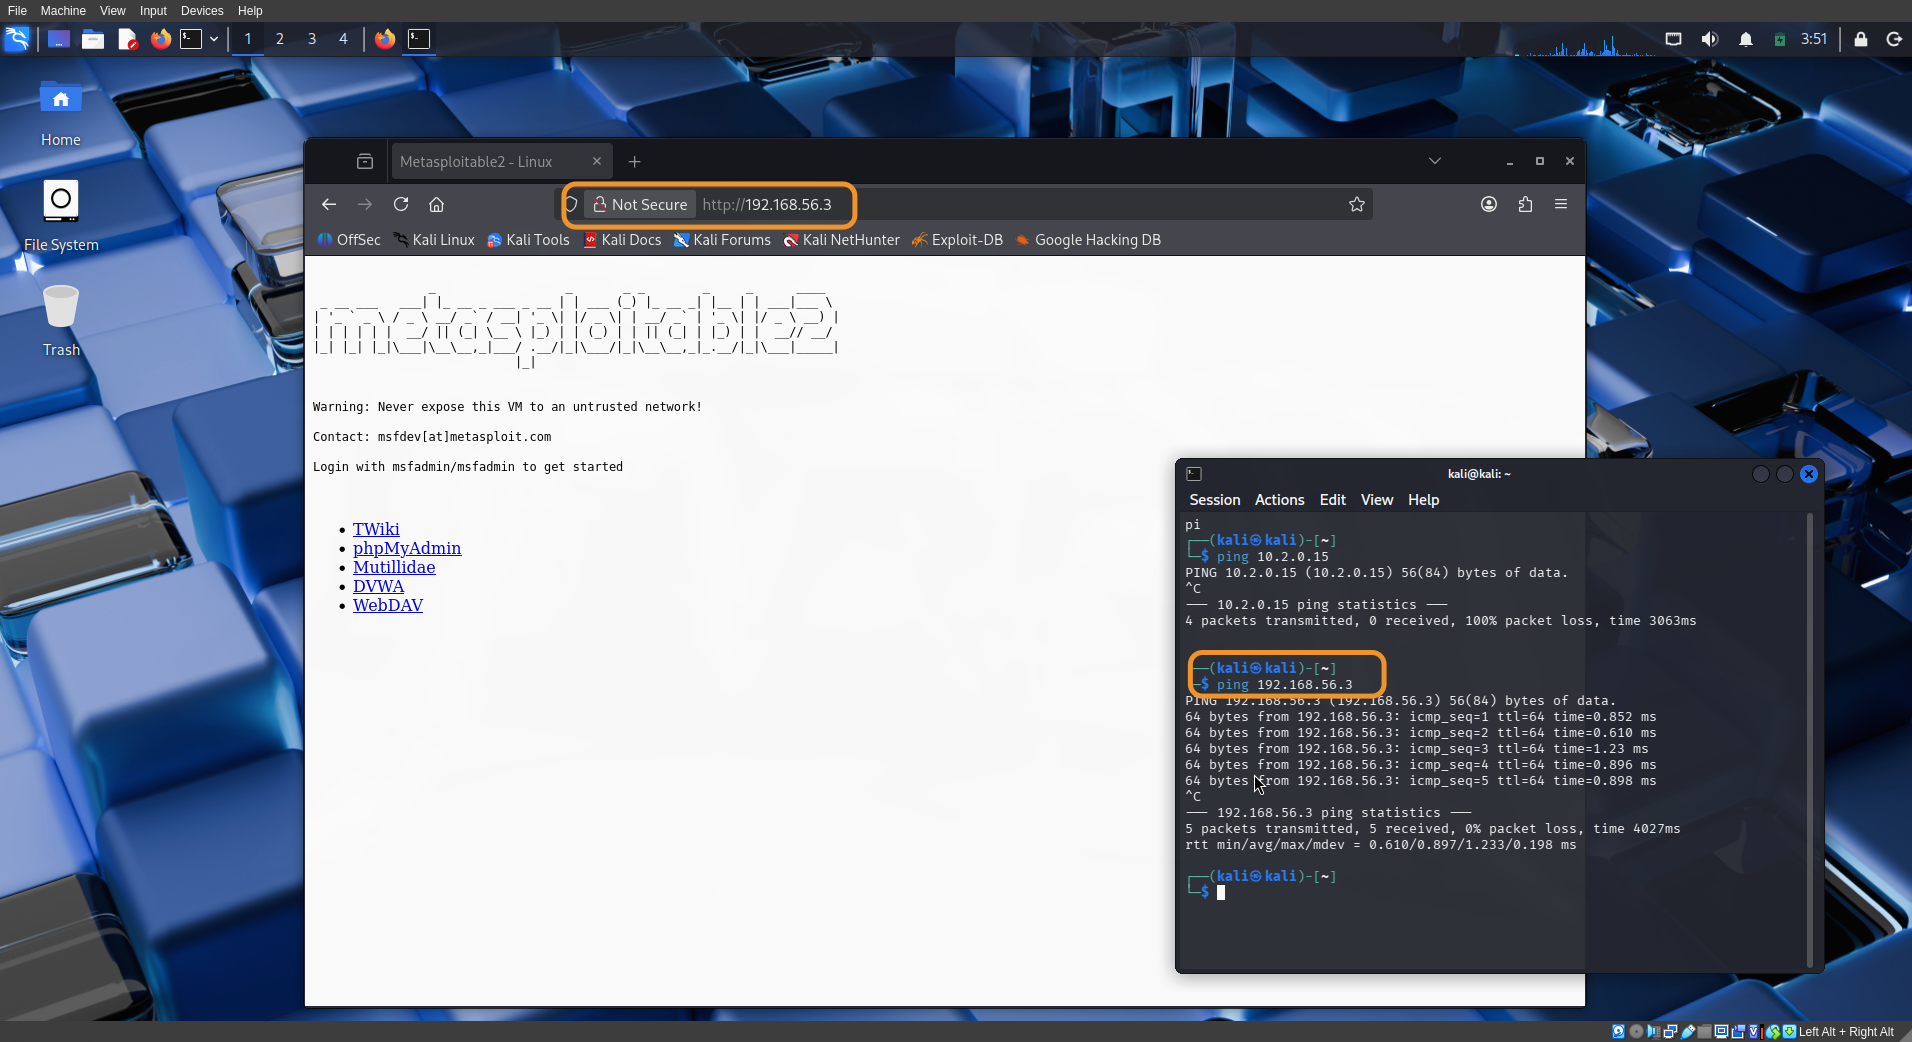Click the 3:51 panel clock
1912x1042 pixels.
tap(1813, 39)
